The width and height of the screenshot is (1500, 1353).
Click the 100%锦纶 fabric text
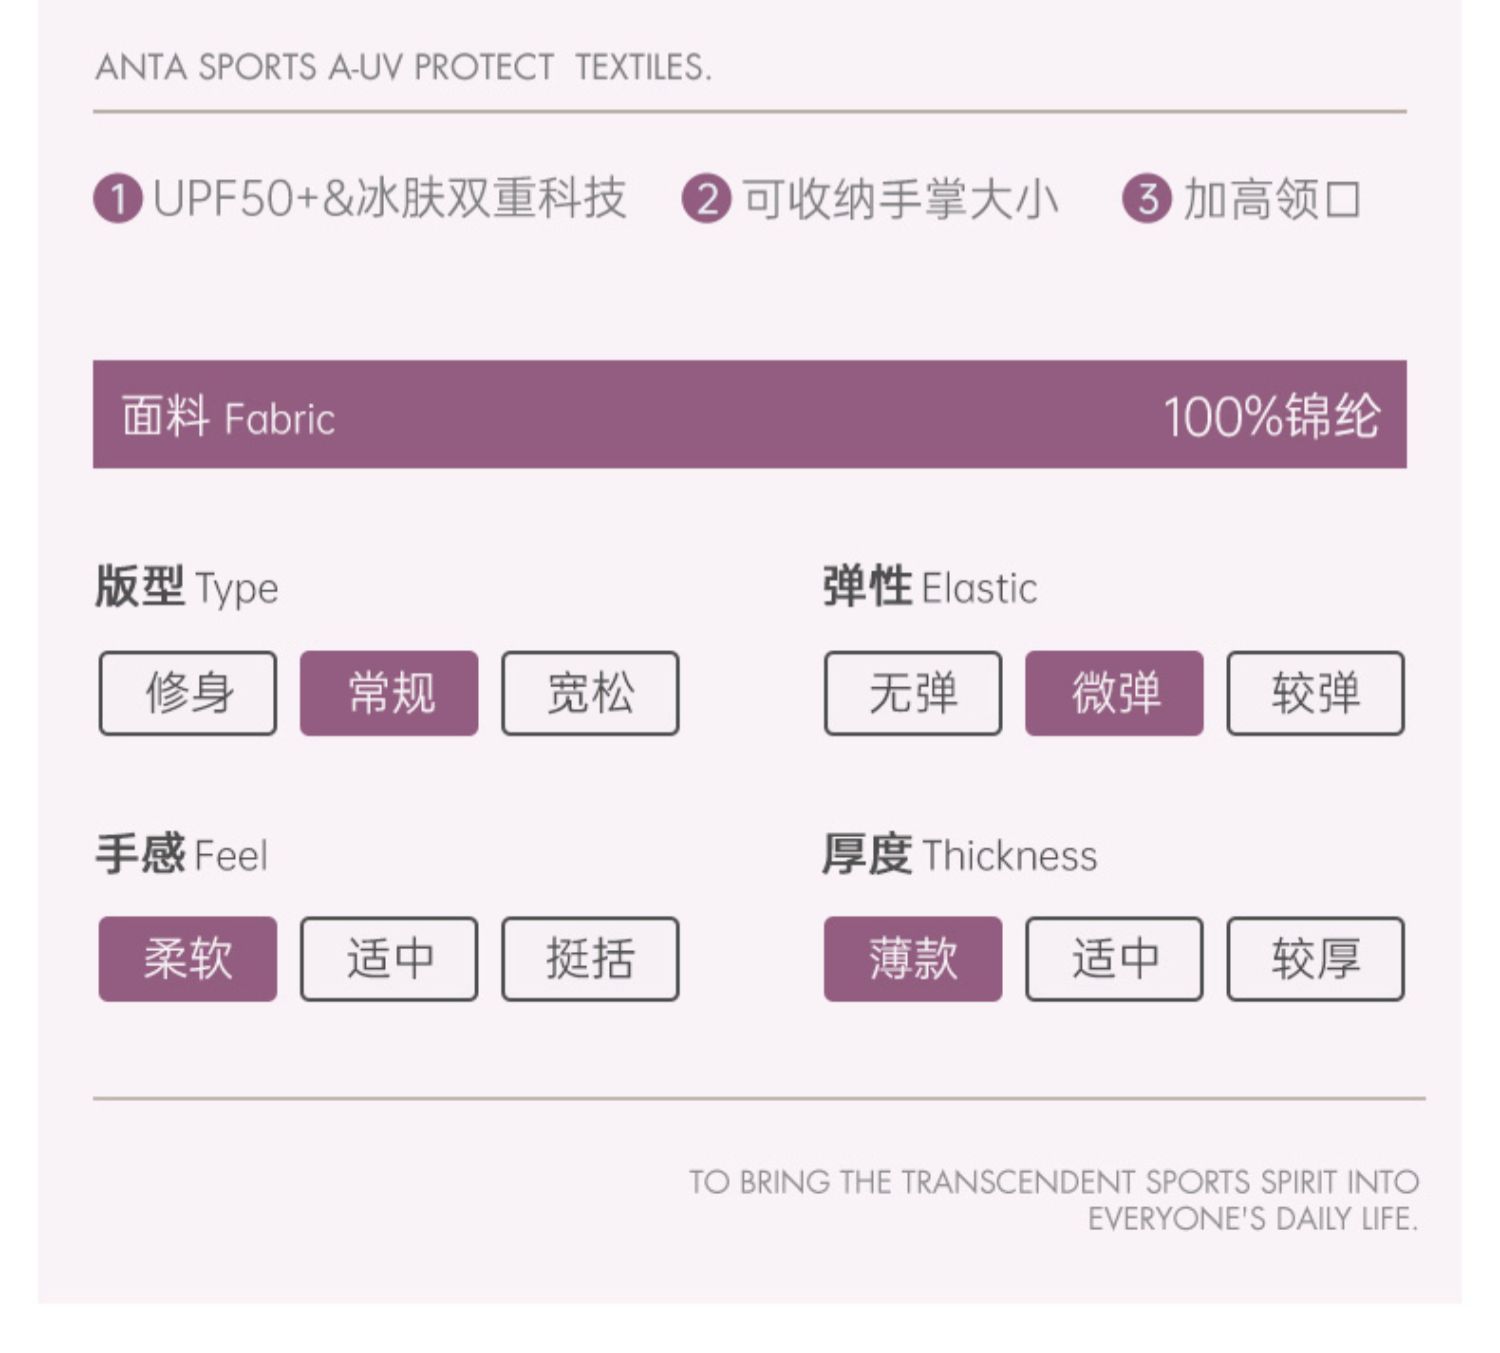click(1271, 416)
